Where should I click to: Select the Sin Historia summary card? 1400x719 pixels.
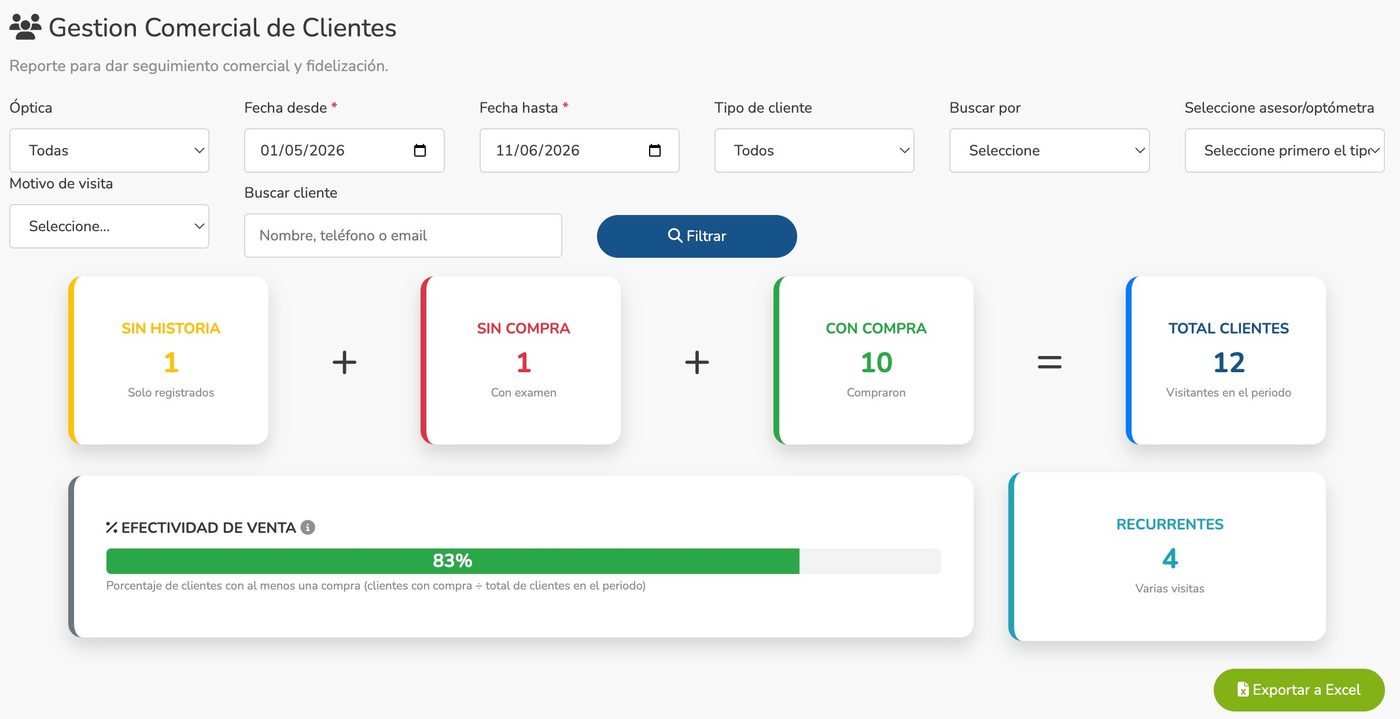tap(168, 360)
